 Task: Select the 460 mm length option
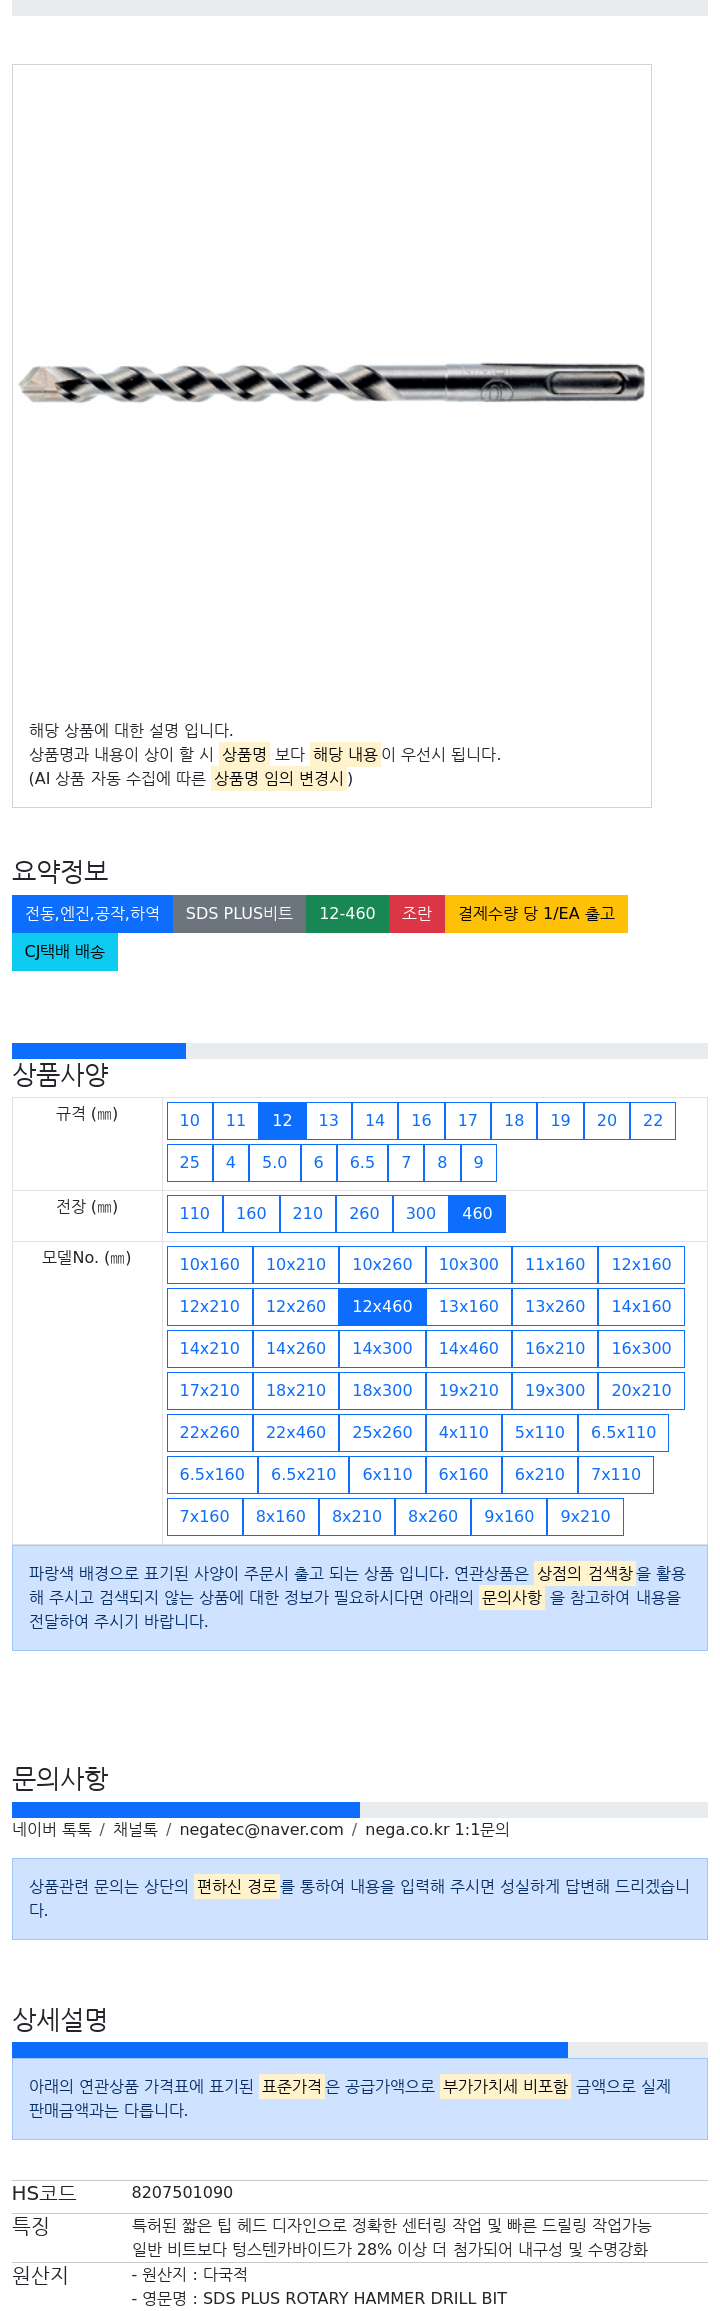(x=477, y=1214)
